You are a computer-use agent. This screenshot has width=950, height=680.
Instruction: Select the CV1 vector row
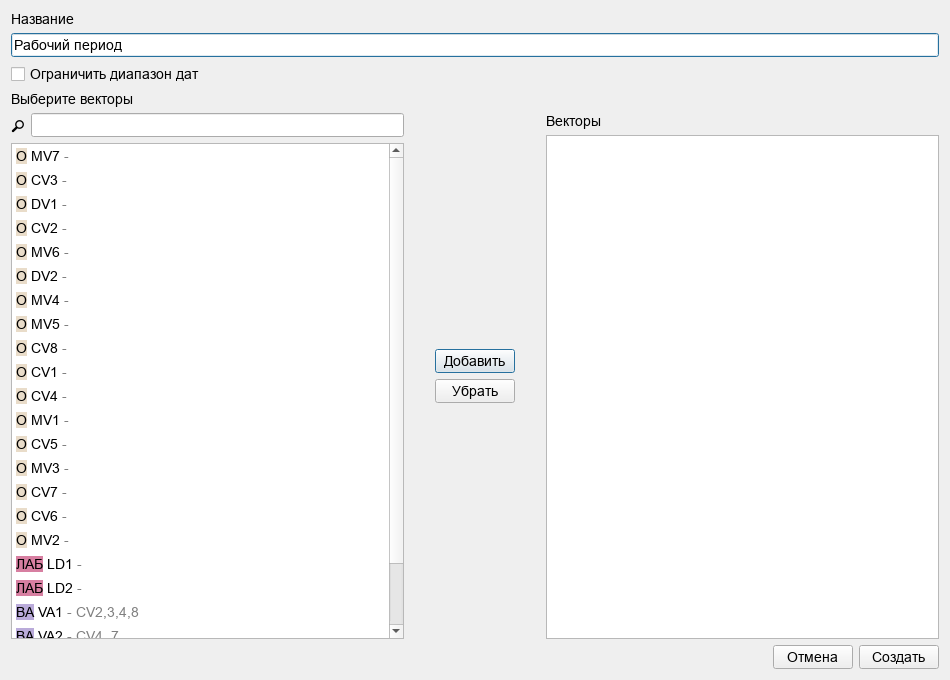pyautogui.click(x=201, y=372)
